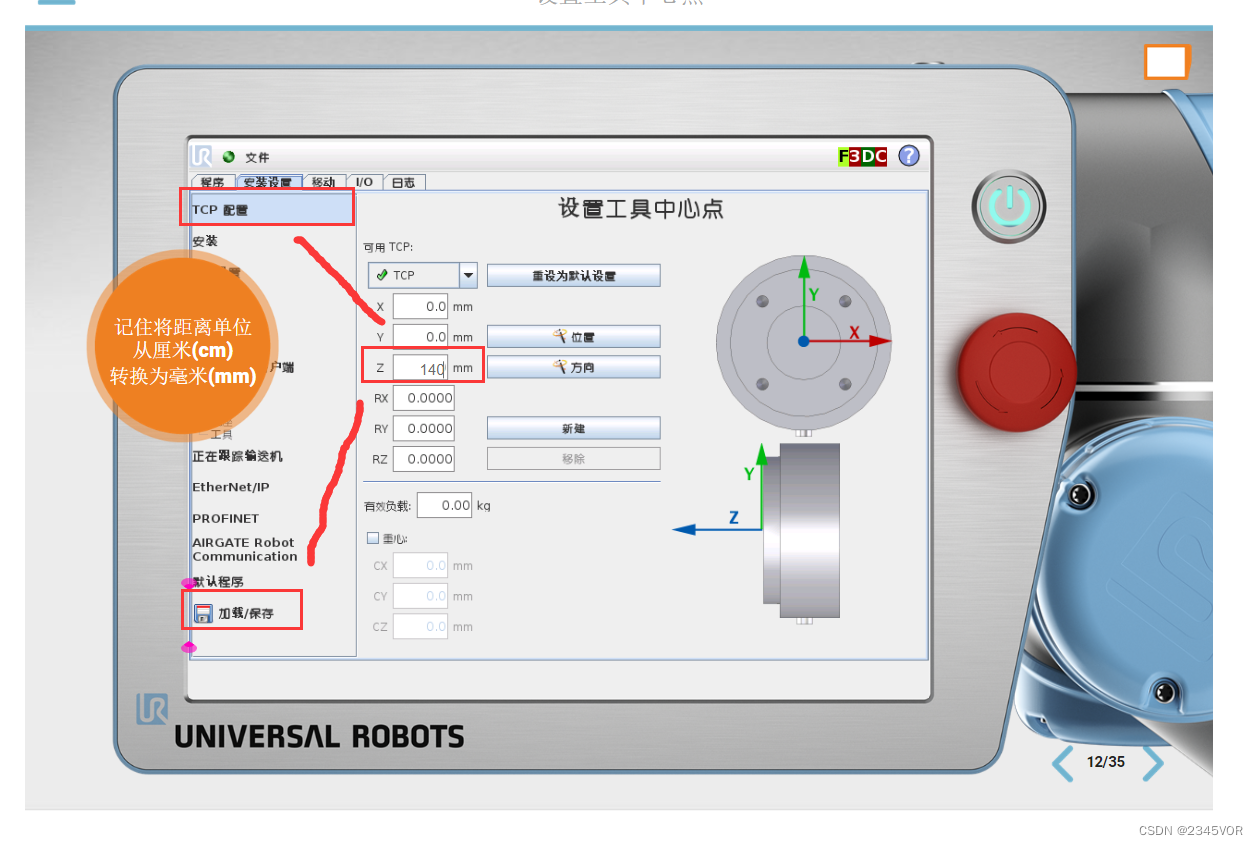Click the 设置工具中心点 heading
Screen dimensions: 1258x845
coord(640,209)
